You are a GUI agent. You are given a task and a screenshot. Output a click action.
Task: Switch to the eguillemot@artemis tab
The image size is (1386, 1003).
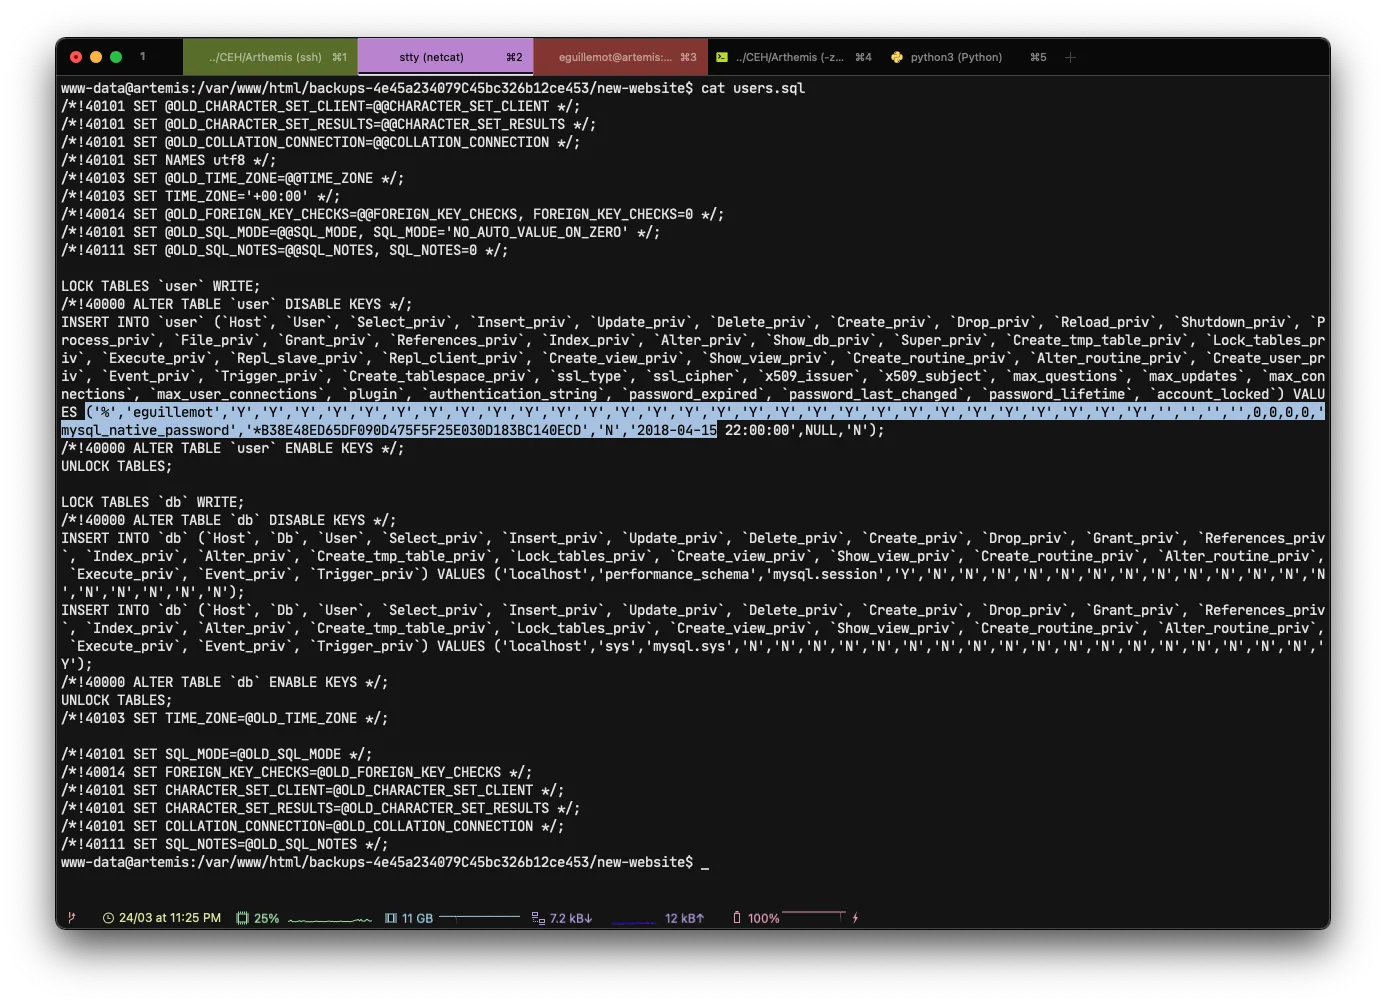pos(620,57)
